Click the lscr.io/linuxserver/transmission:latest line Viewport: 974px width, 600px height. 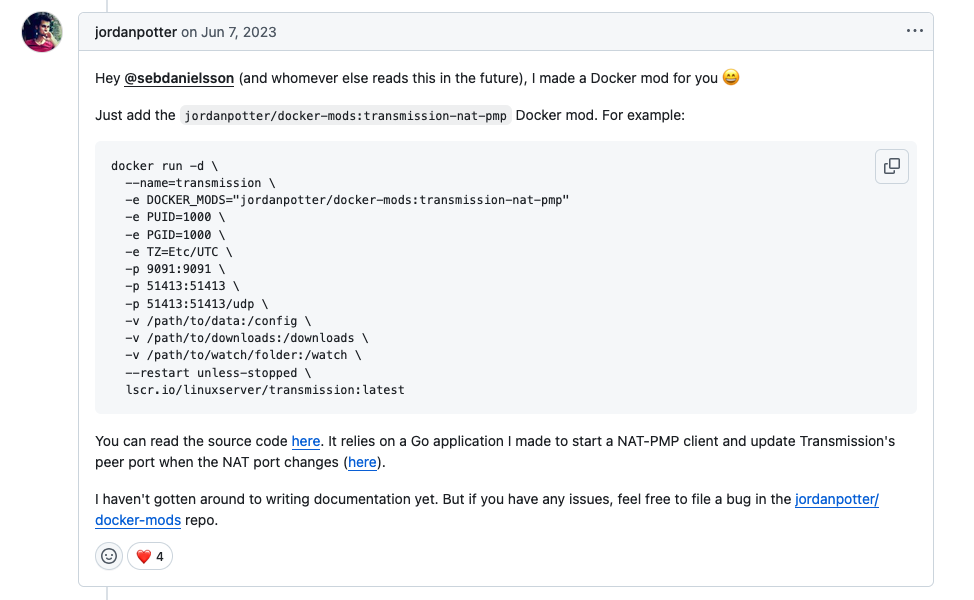(264, 389)
